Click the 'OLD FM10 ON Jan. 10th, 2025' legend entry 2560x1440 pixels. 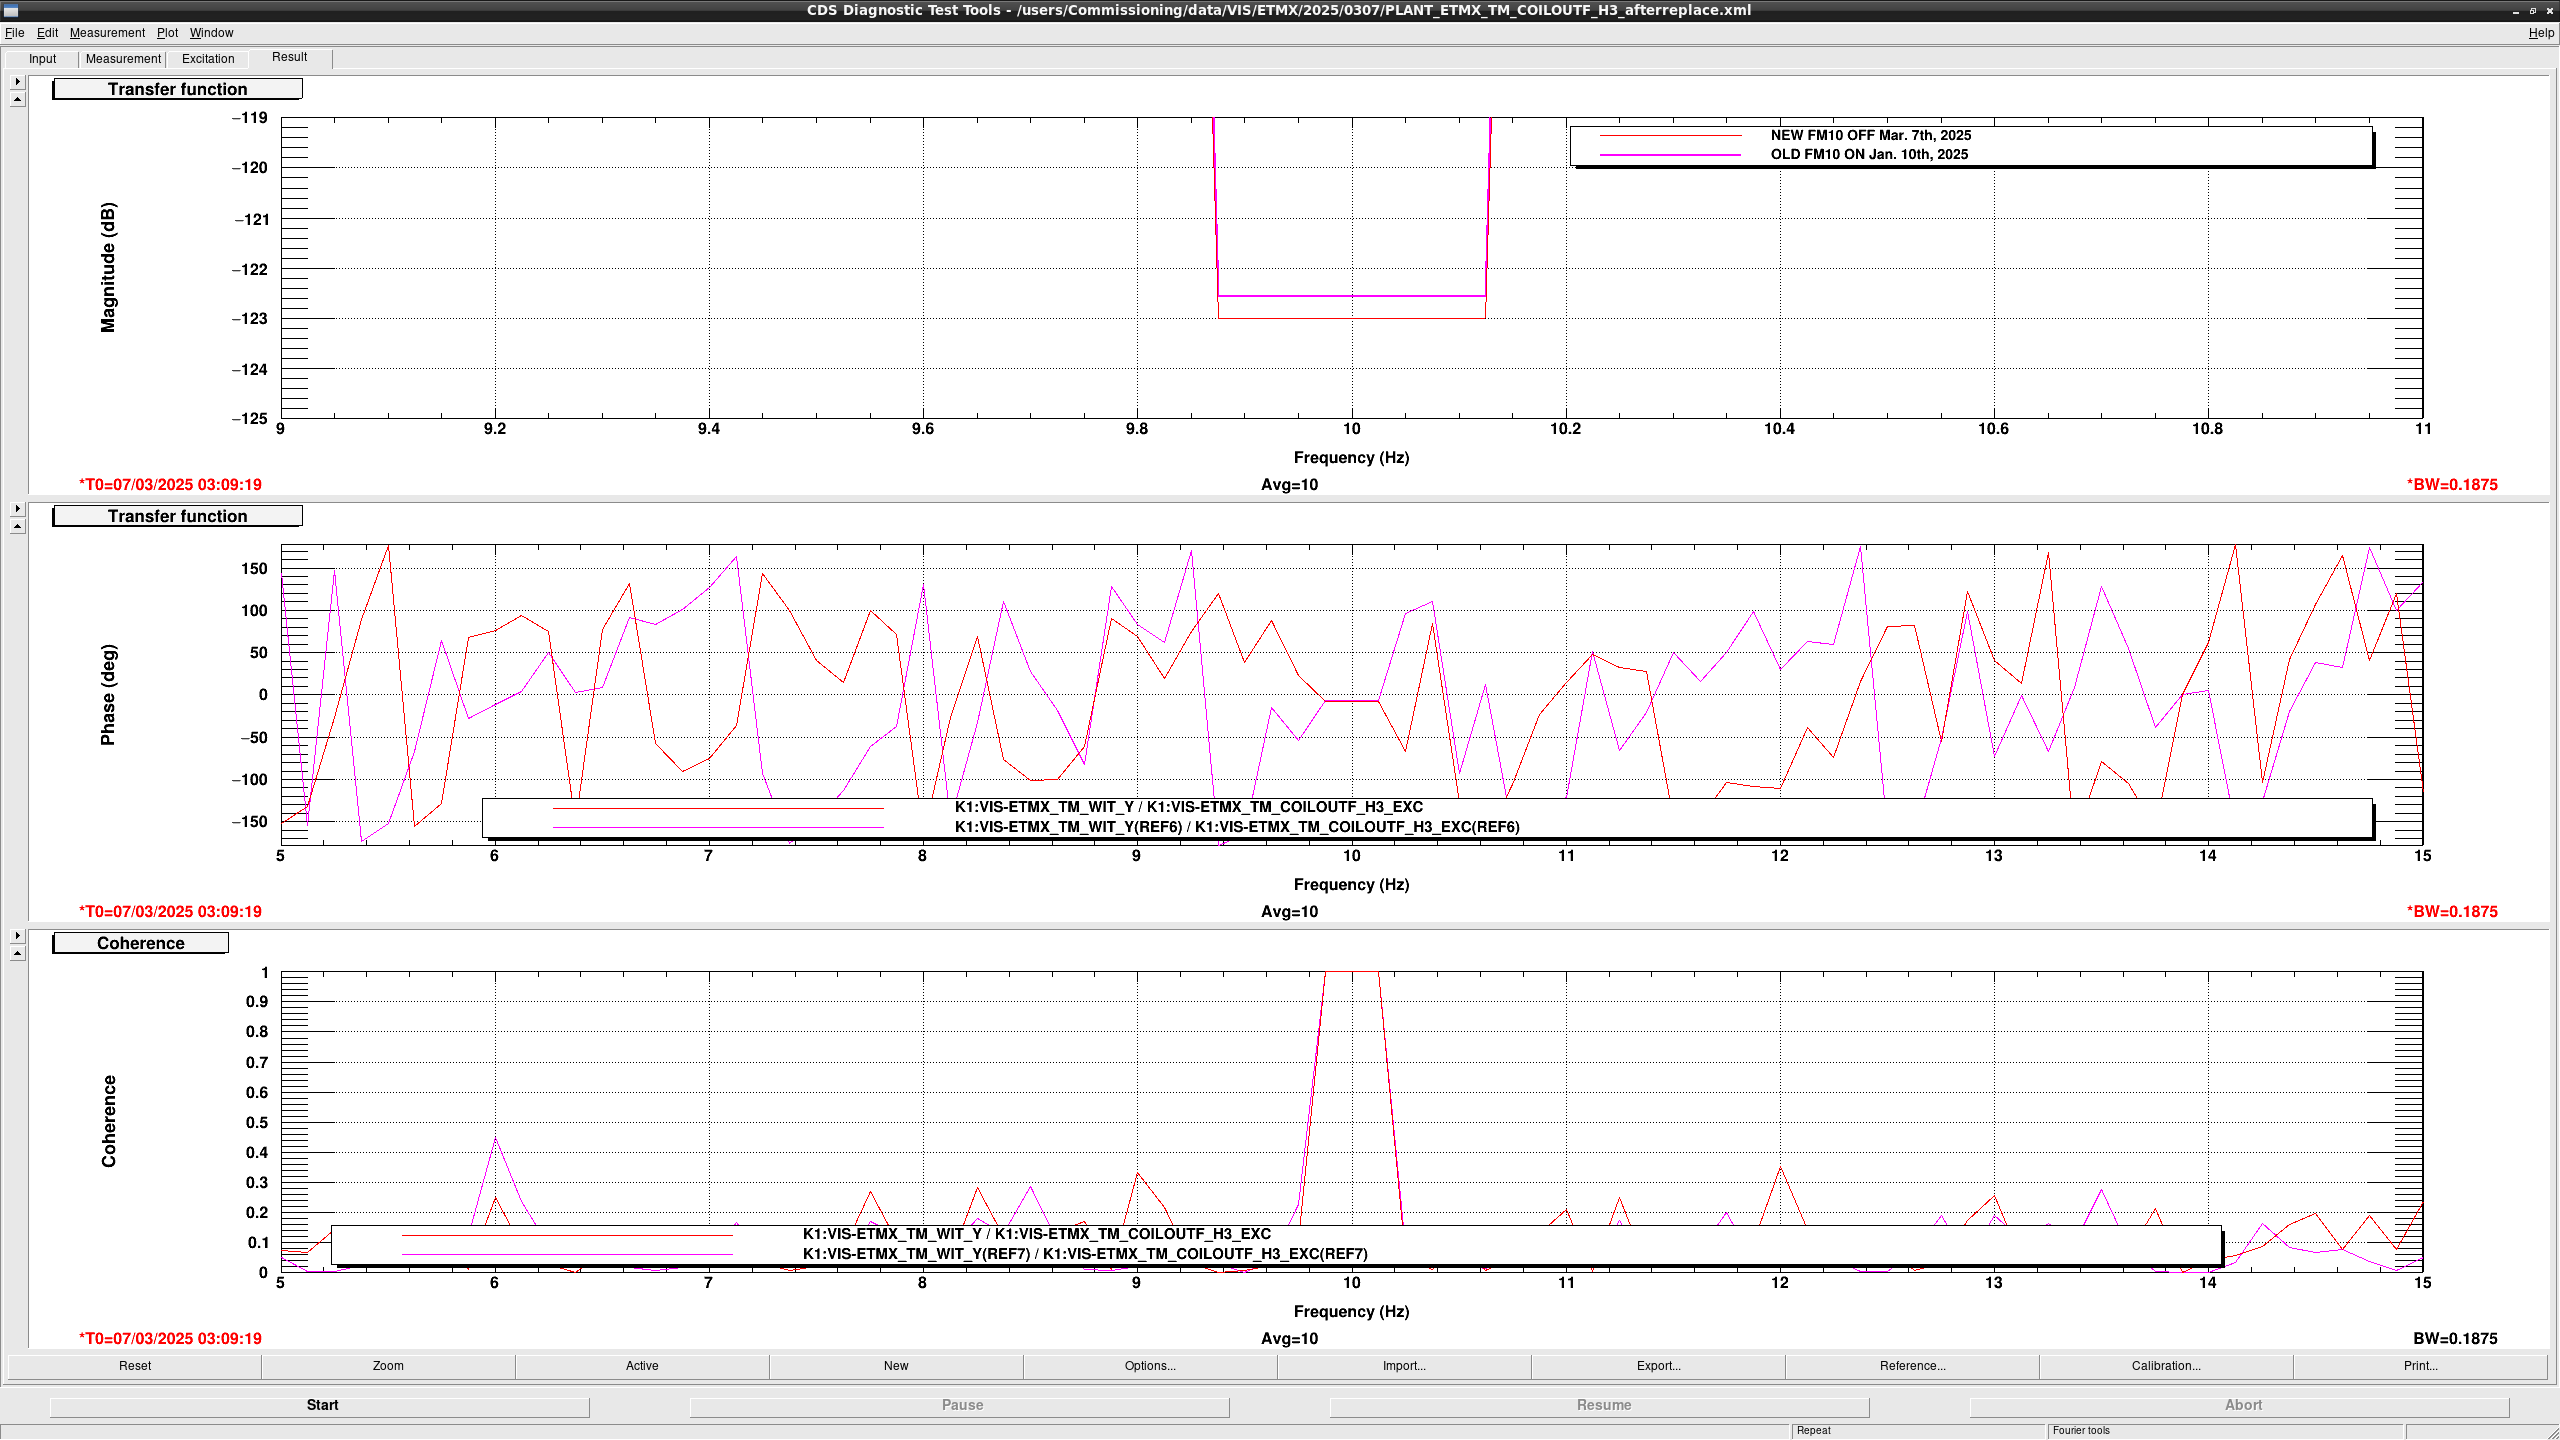coord(1869,154)
